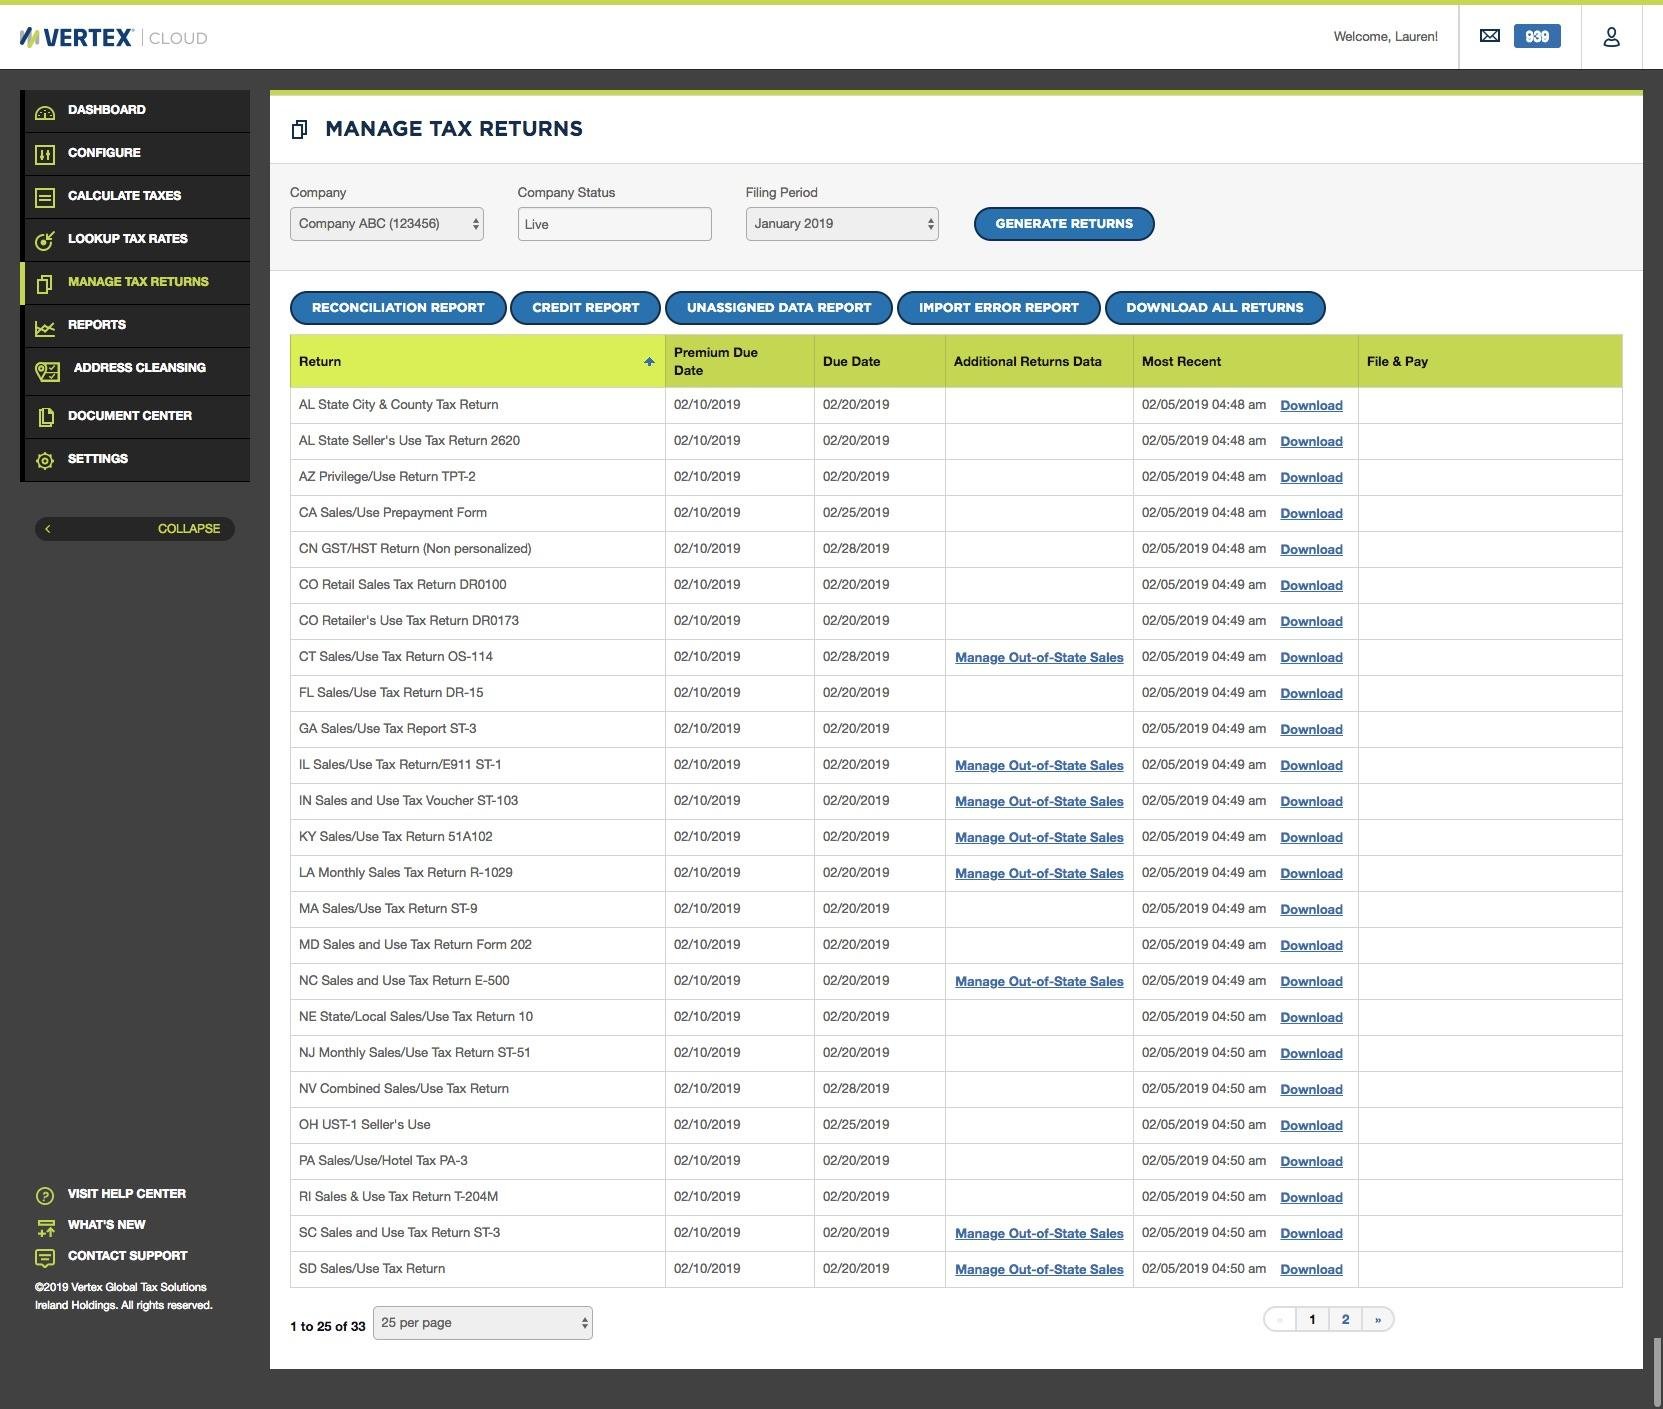
Task: Download the NV Combined Sales/Use Tax Return
Action: tap(1311, 1090)
